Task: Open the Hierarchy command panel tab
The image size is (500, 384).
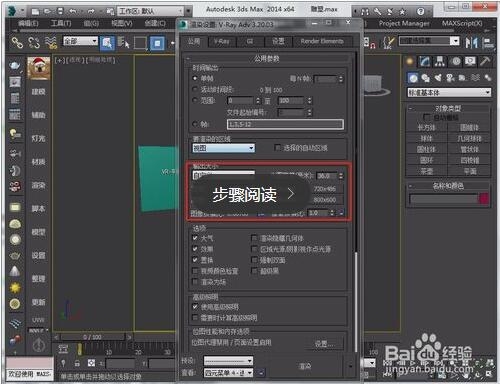Action: (x=440, y=61)
